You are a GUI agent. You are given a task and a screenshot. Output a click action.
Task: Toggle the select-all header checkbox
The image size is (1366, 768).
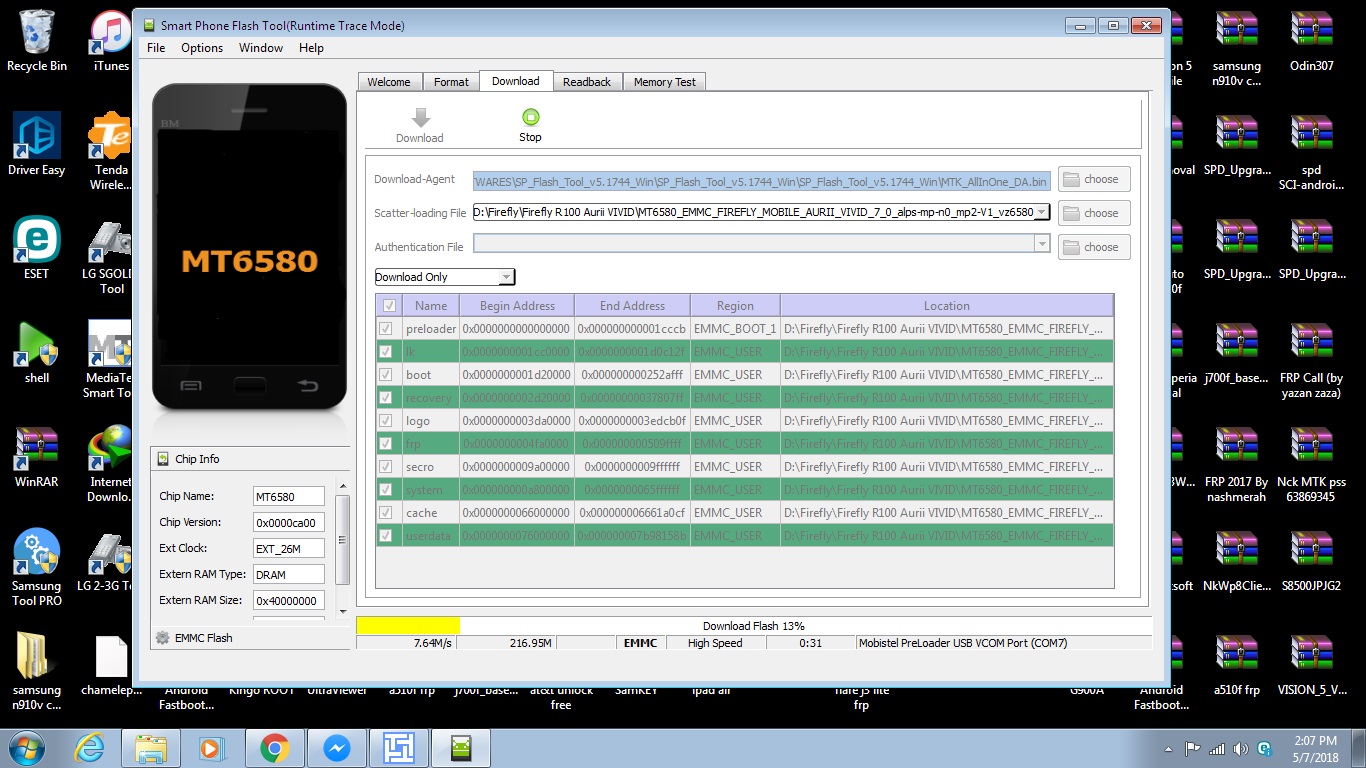click(x=389, y=306)
